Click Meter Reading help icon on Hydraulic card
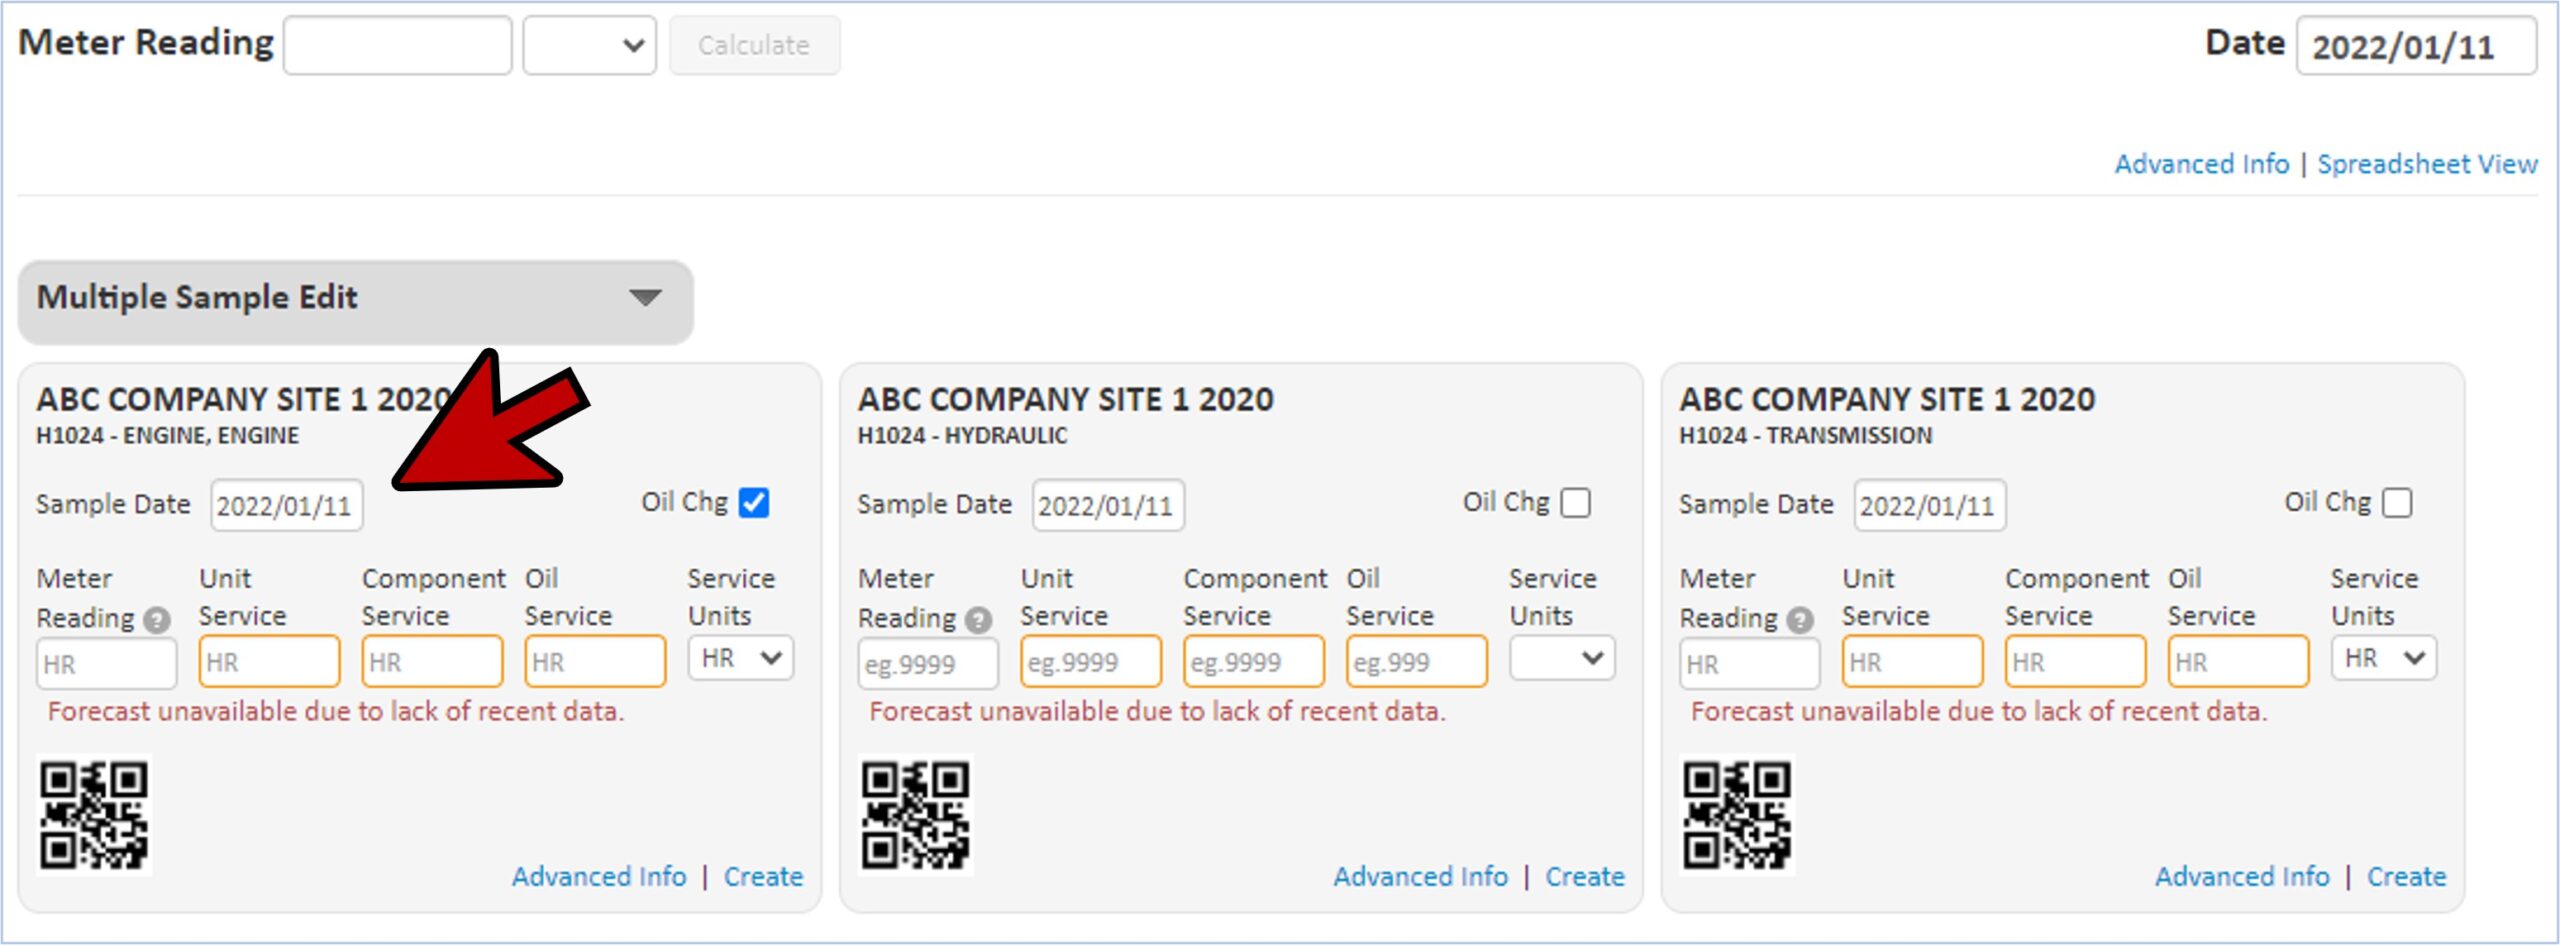2560x945 pixels. pyautogui.click(x=978, y=620)
